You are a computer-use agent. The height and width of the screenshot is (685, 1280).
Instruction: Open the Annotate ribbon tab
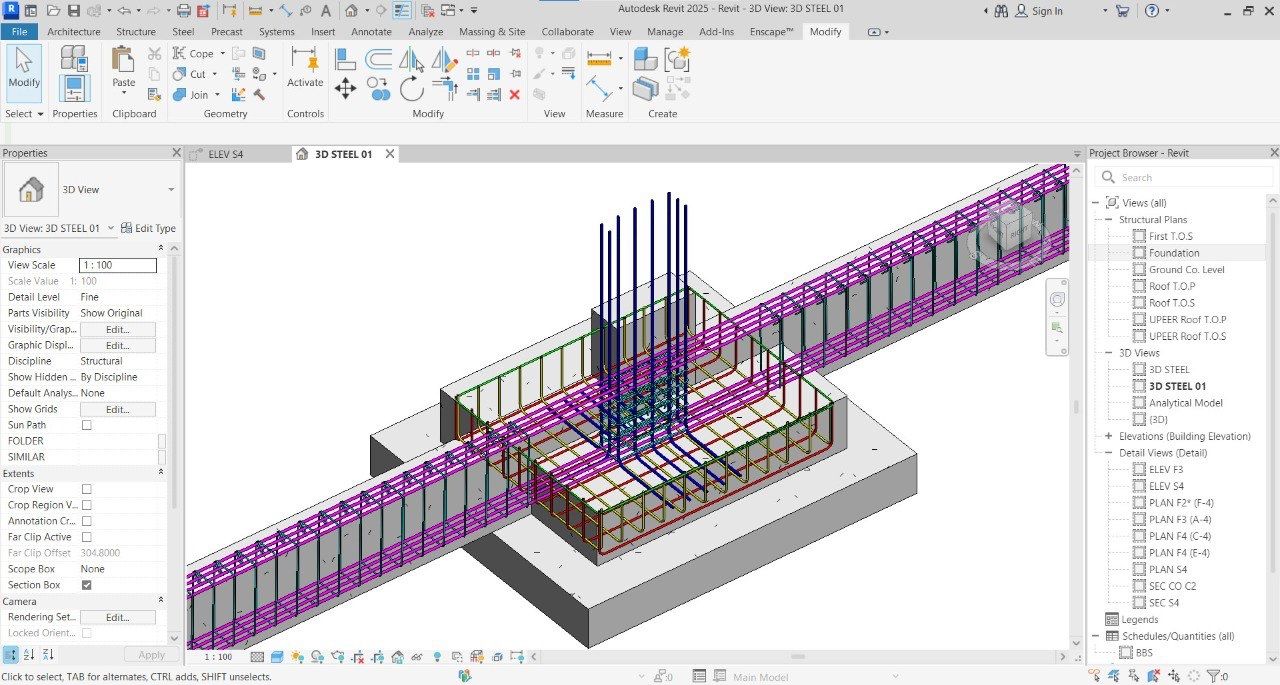(372, 32)
